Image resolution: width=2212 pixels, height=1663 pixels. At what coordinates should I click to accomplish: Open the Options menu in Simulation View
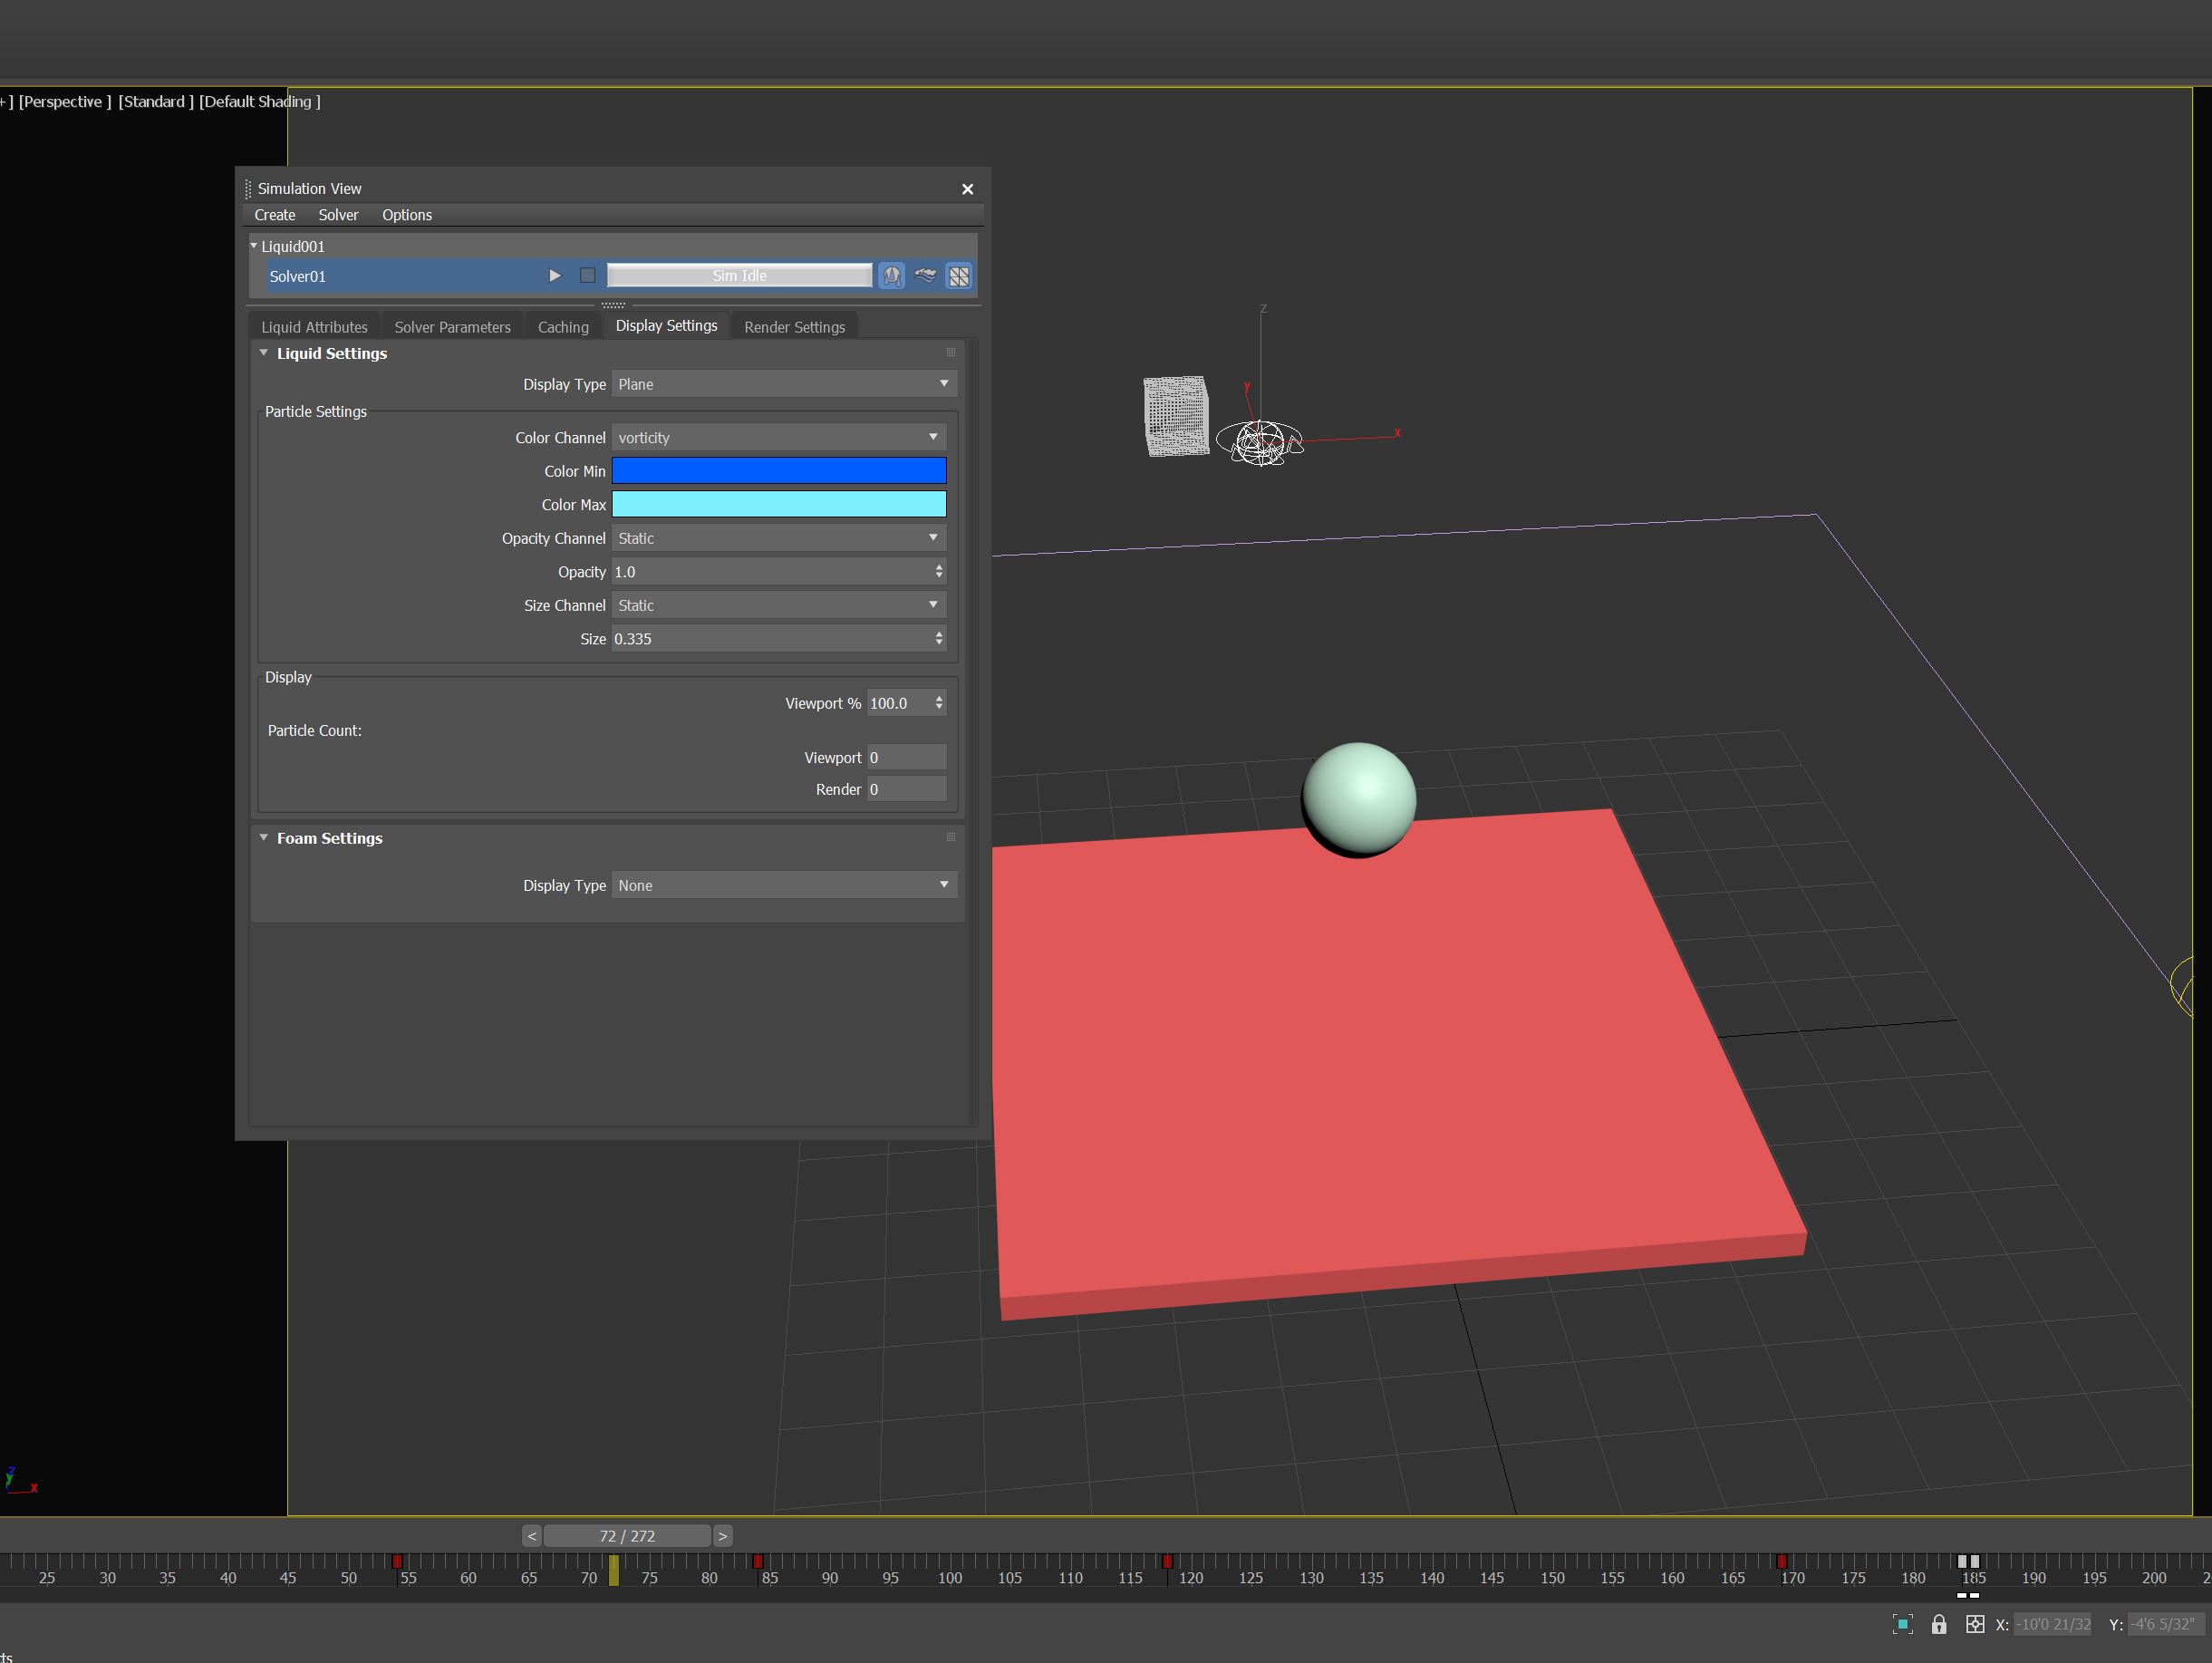tap(406, 215)
